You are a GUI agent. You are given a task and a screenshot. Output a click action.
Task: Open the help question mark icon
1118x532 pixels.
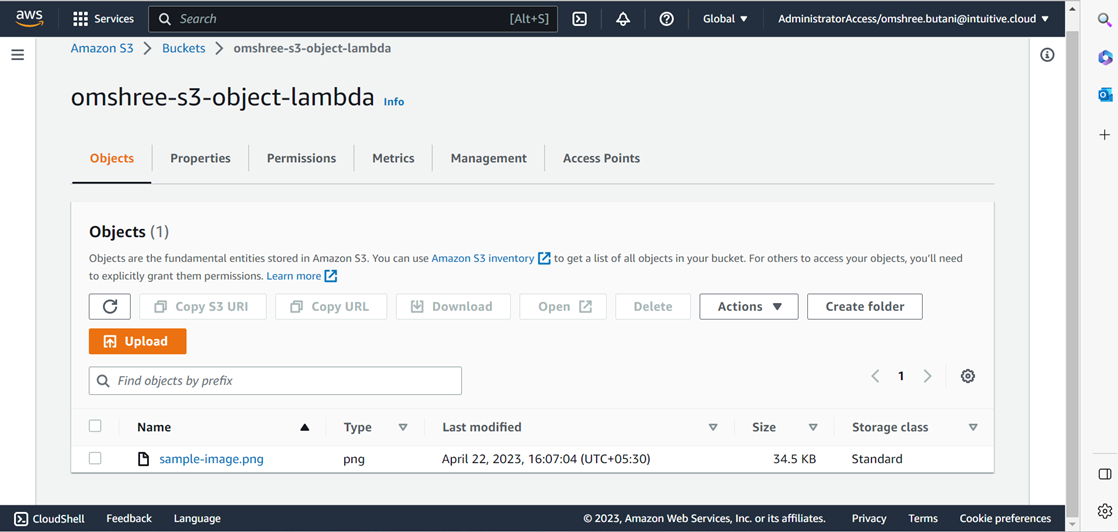666,19
